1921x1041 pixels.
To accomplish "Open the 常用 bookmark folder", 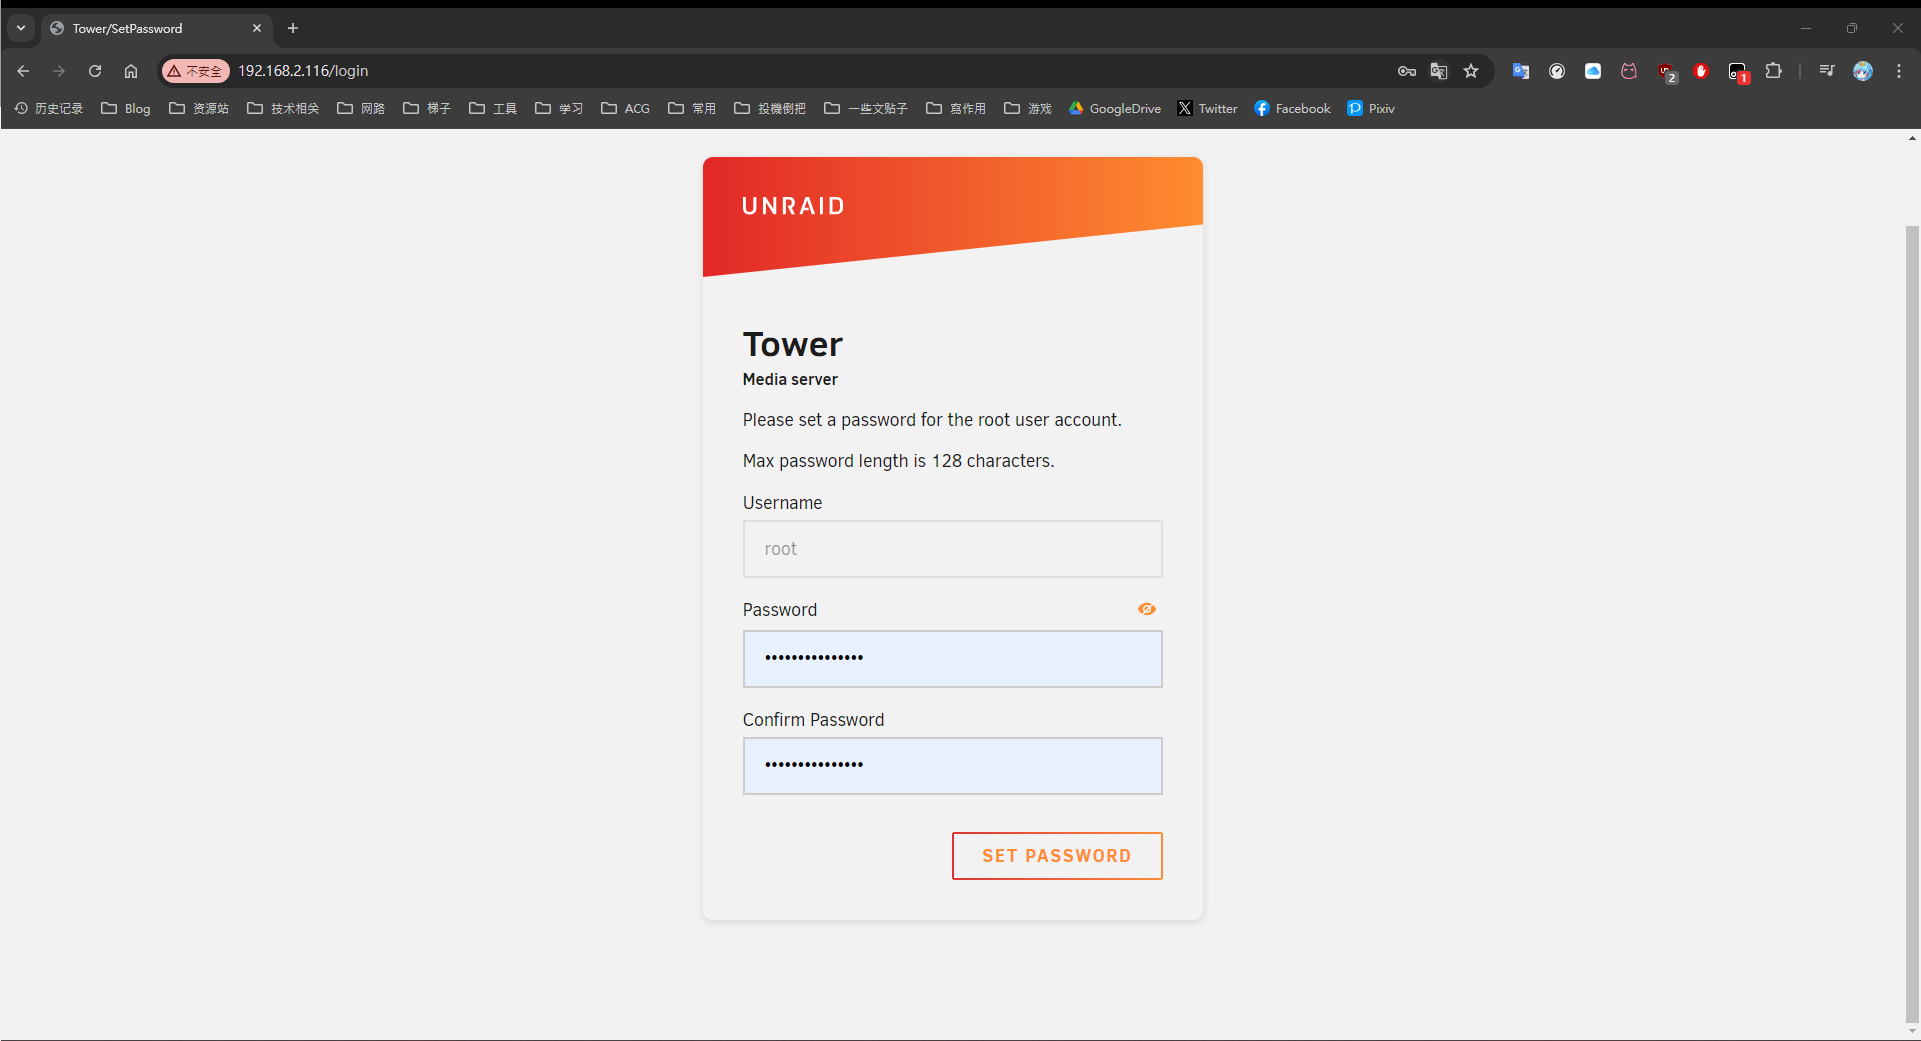I will coord(692,108).
